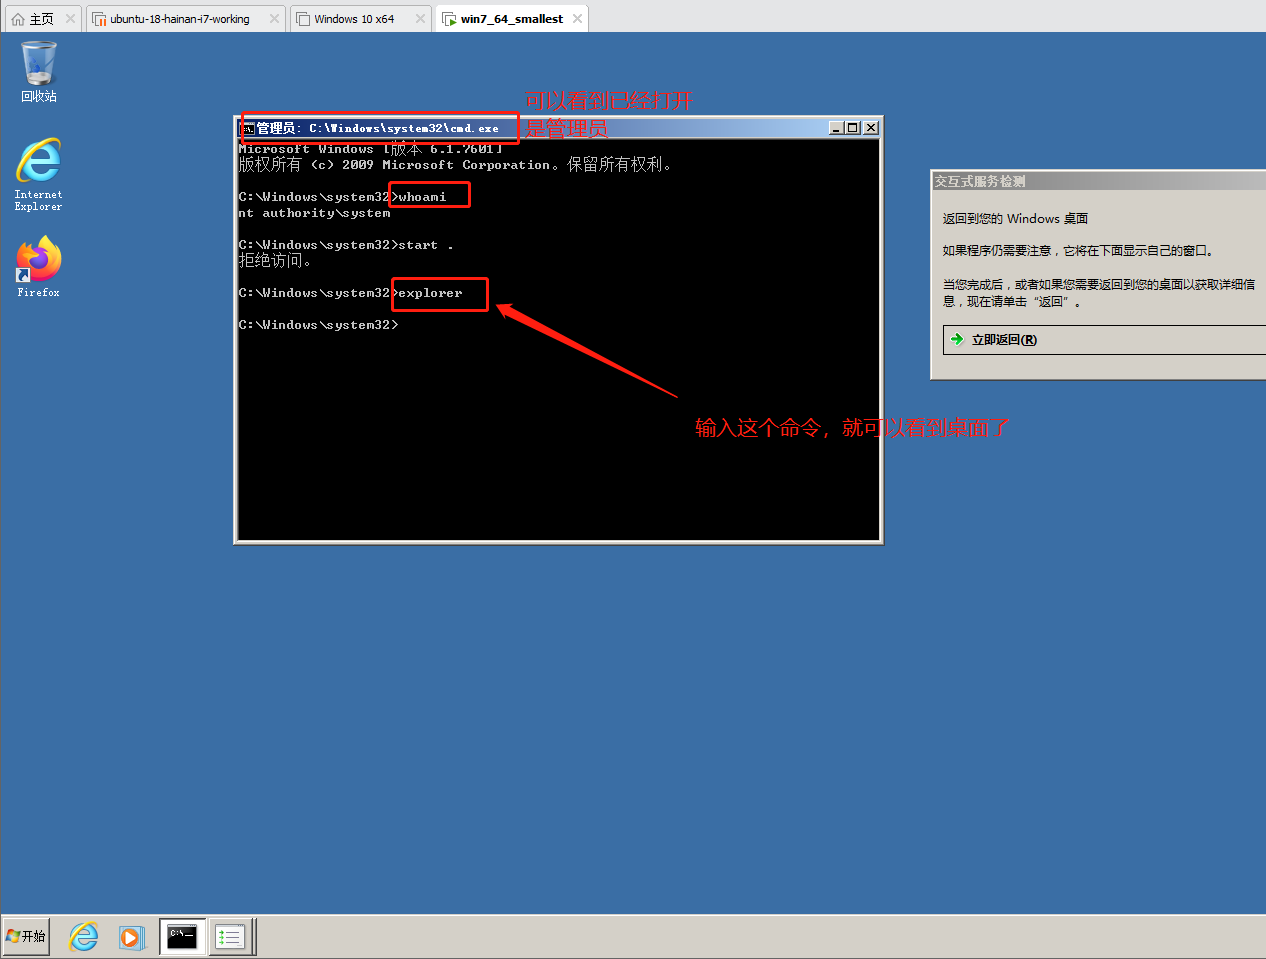This screenshot has width=1266, height=959.
Task: Open the 开始 Start menu
Action: click(x=27, y=937)
